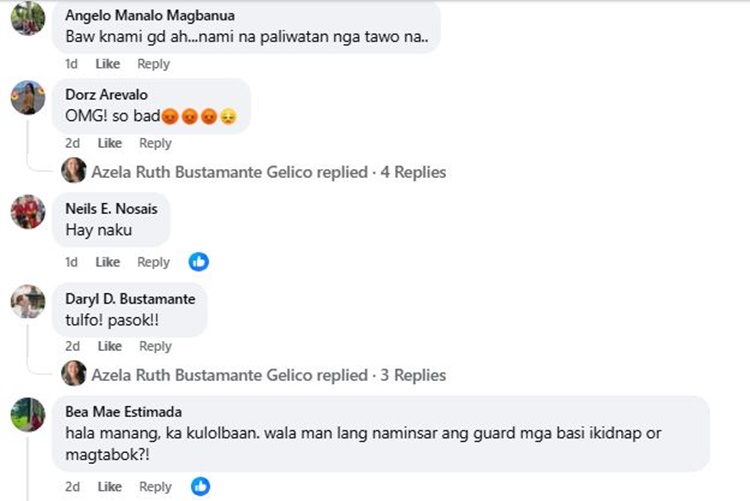Like Daryl's "tulfo! pasok!!" comment
750x501 pixels.
(x=110, y=346)
